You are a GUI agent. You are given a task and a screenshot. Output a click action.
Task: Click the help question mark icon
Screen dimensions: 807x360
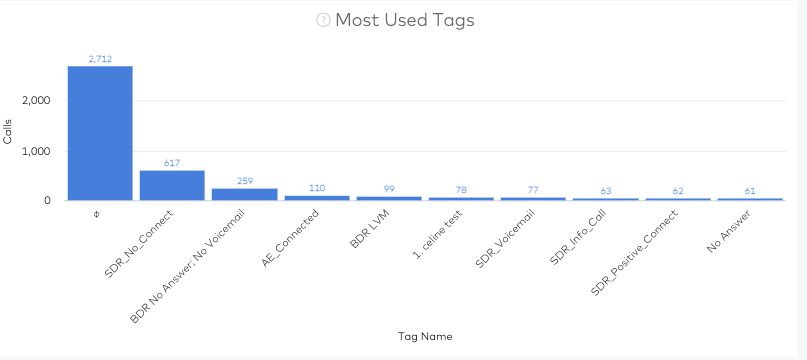tap(323, 21)
